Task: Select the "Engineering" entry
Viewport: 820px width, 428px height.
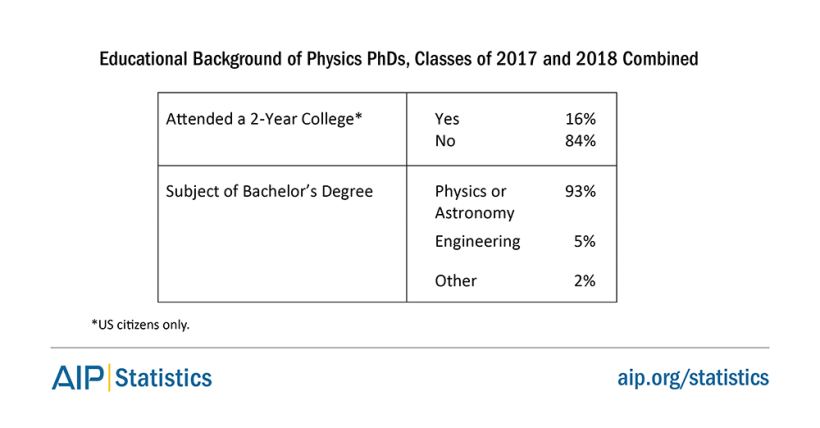Action: tap(477, 241)
